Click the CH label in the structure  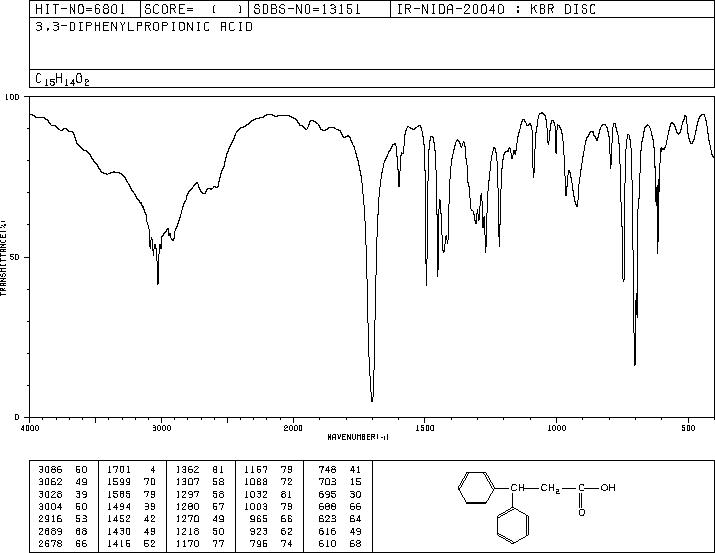coord(518,488)
